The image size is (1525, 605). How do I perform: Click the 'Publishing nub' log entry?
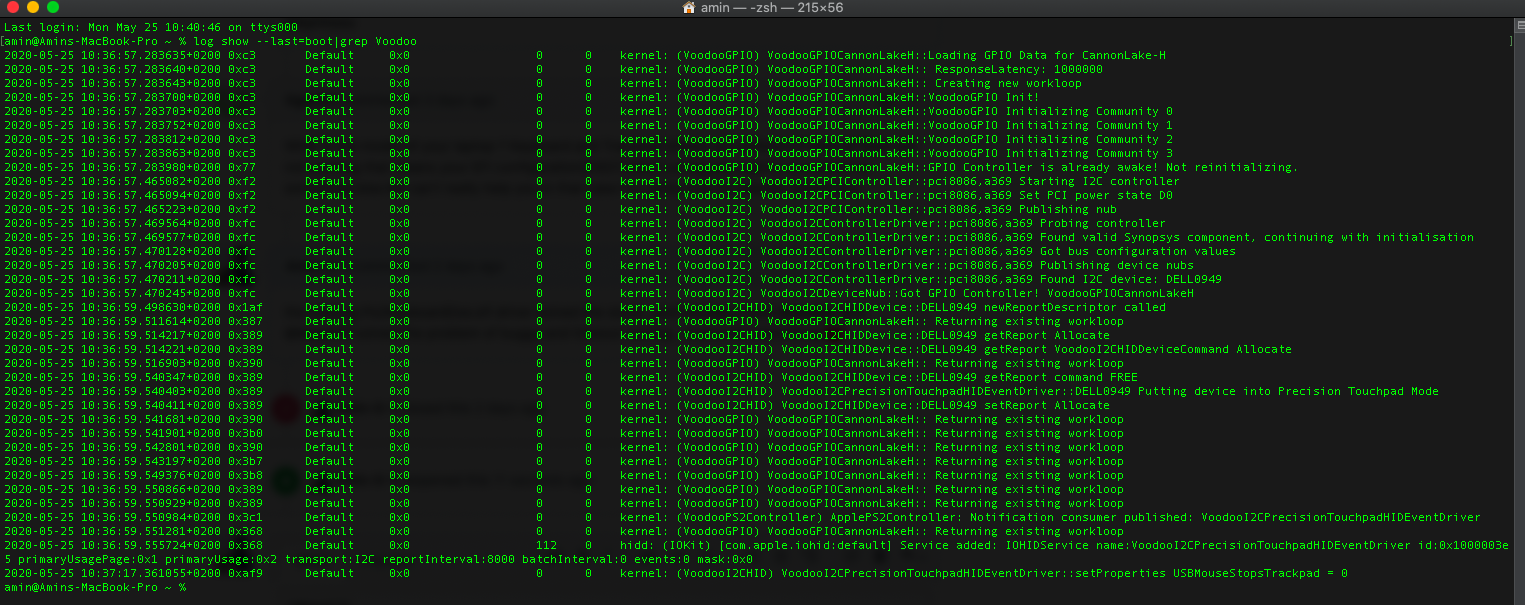(x=1068, y=209)
